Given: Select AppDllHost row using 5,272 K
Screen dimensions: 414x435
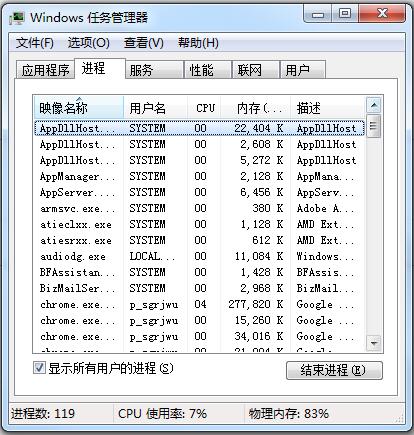Looking at the screenshot, I should click(199, 160).
